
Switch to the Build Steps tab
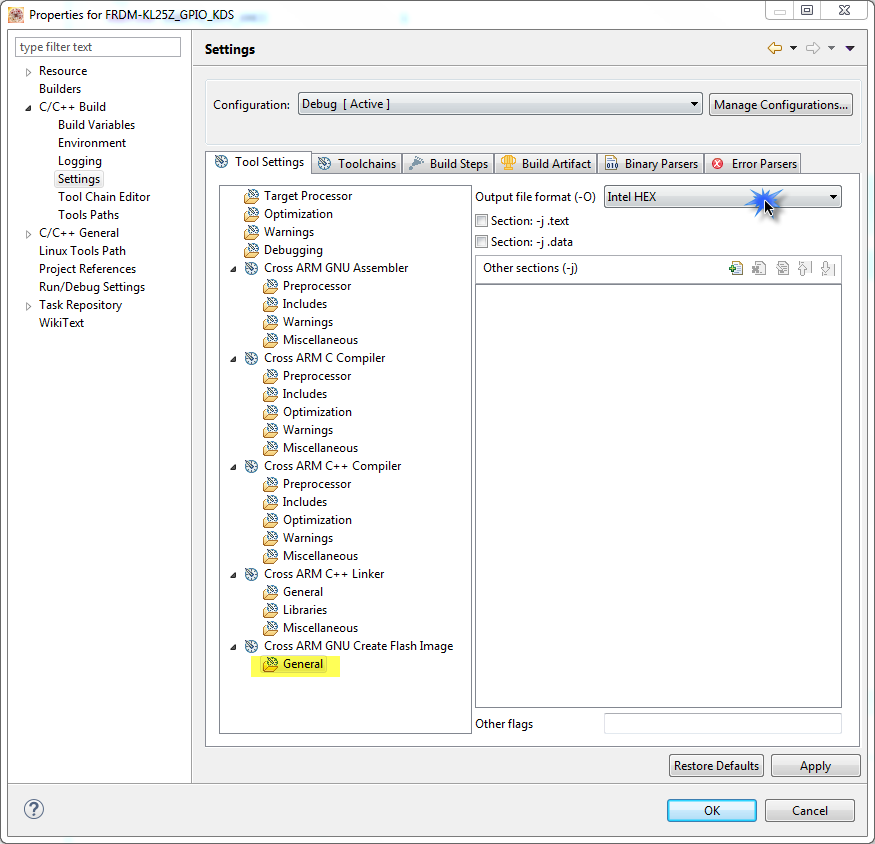click(449, 164)
